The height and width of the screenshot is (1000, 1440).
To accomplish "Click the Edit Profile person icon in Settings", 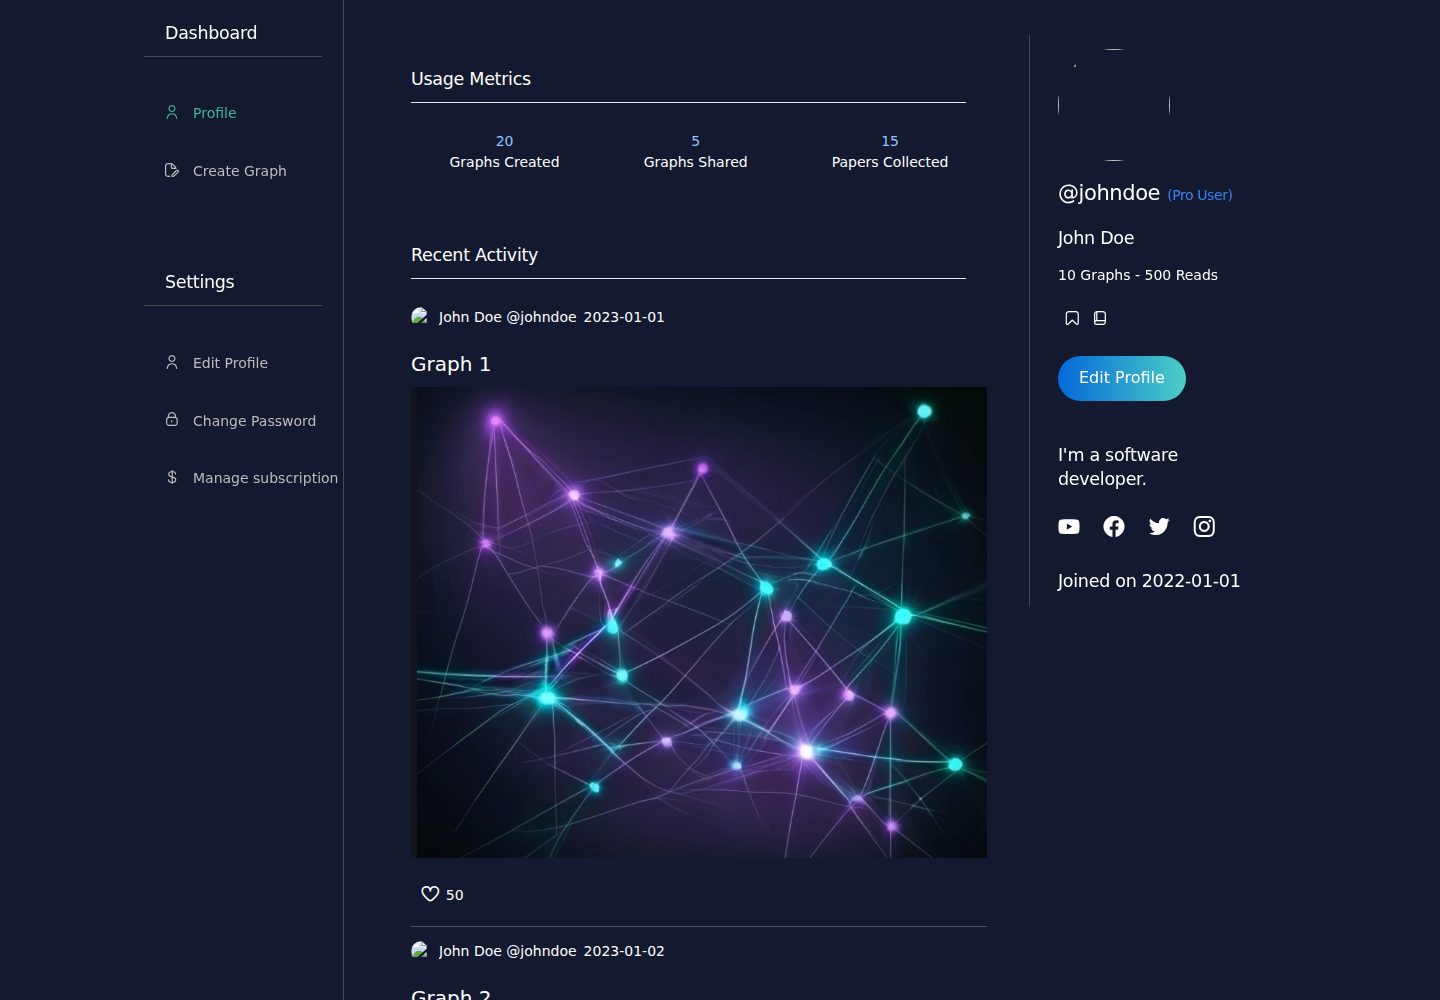I will click(172, 362).
